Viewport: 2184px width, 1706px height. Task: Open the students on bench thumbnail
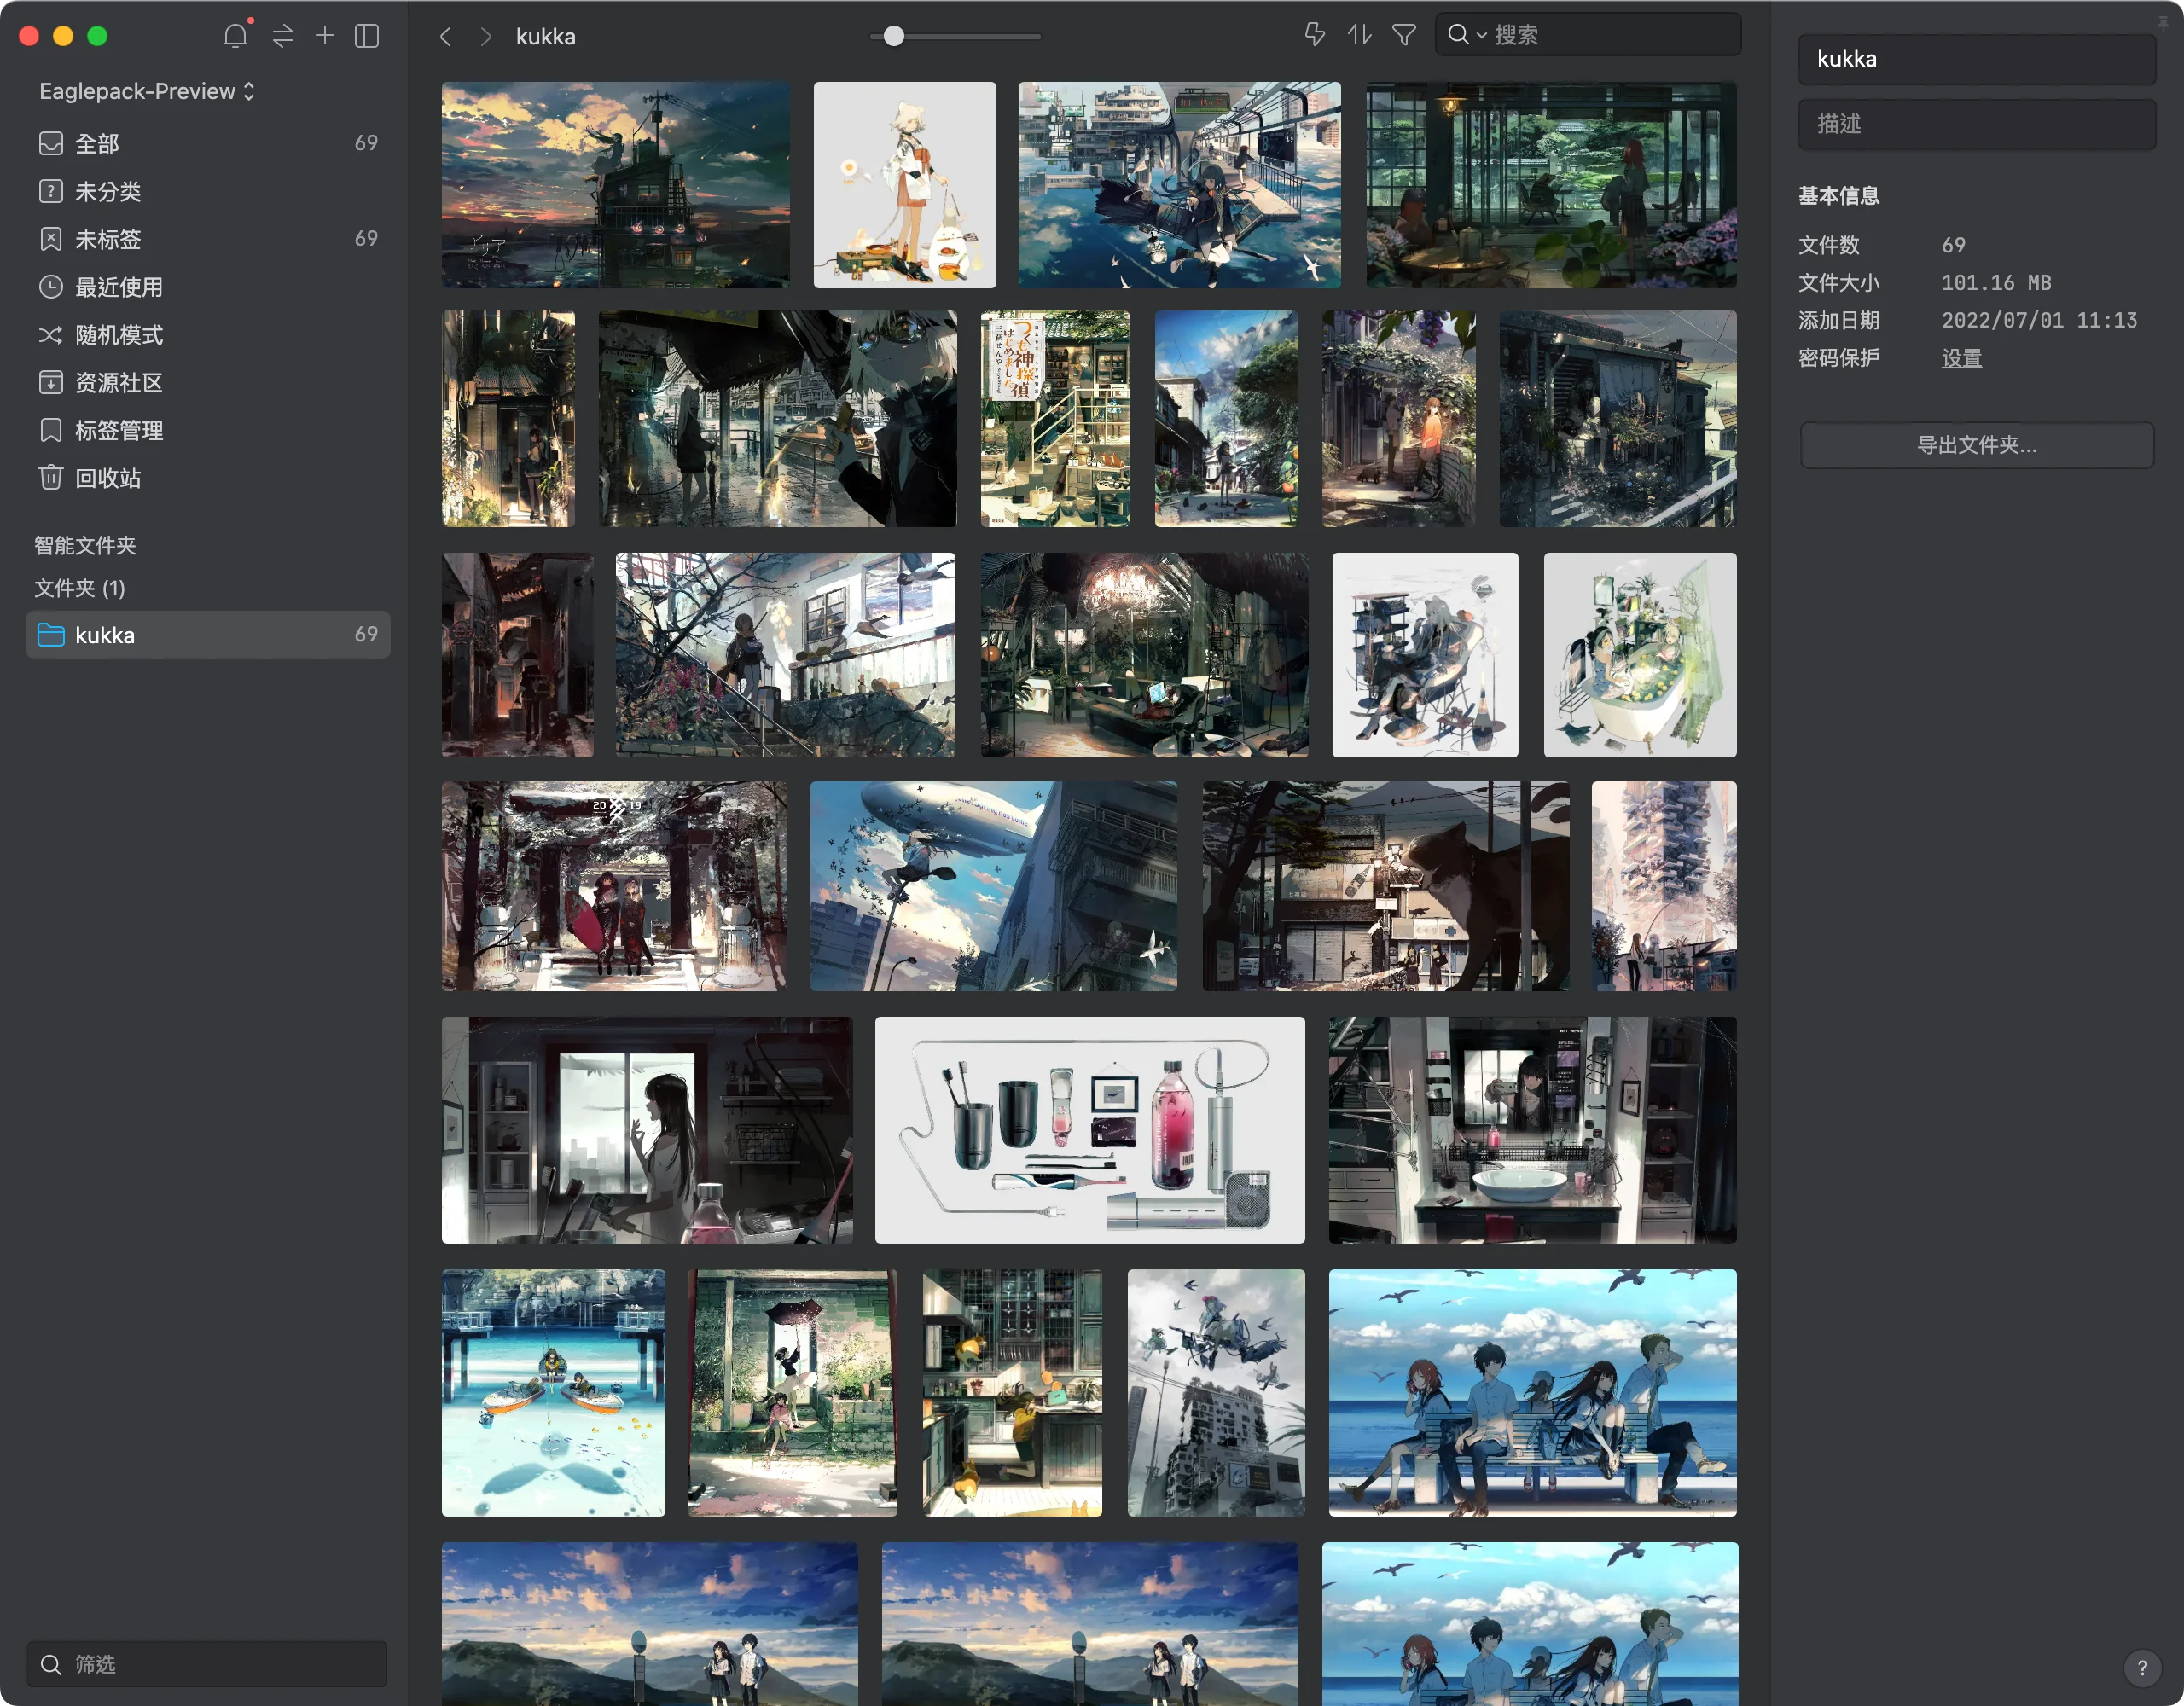pos(1532,1393)
